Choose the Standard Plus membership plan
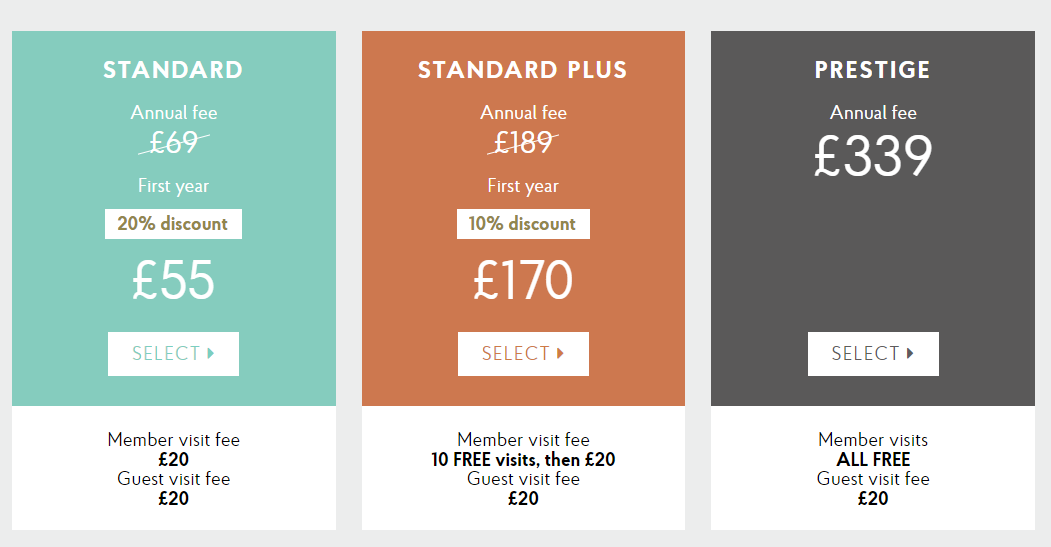1051x547 pixels. (523, 354)
